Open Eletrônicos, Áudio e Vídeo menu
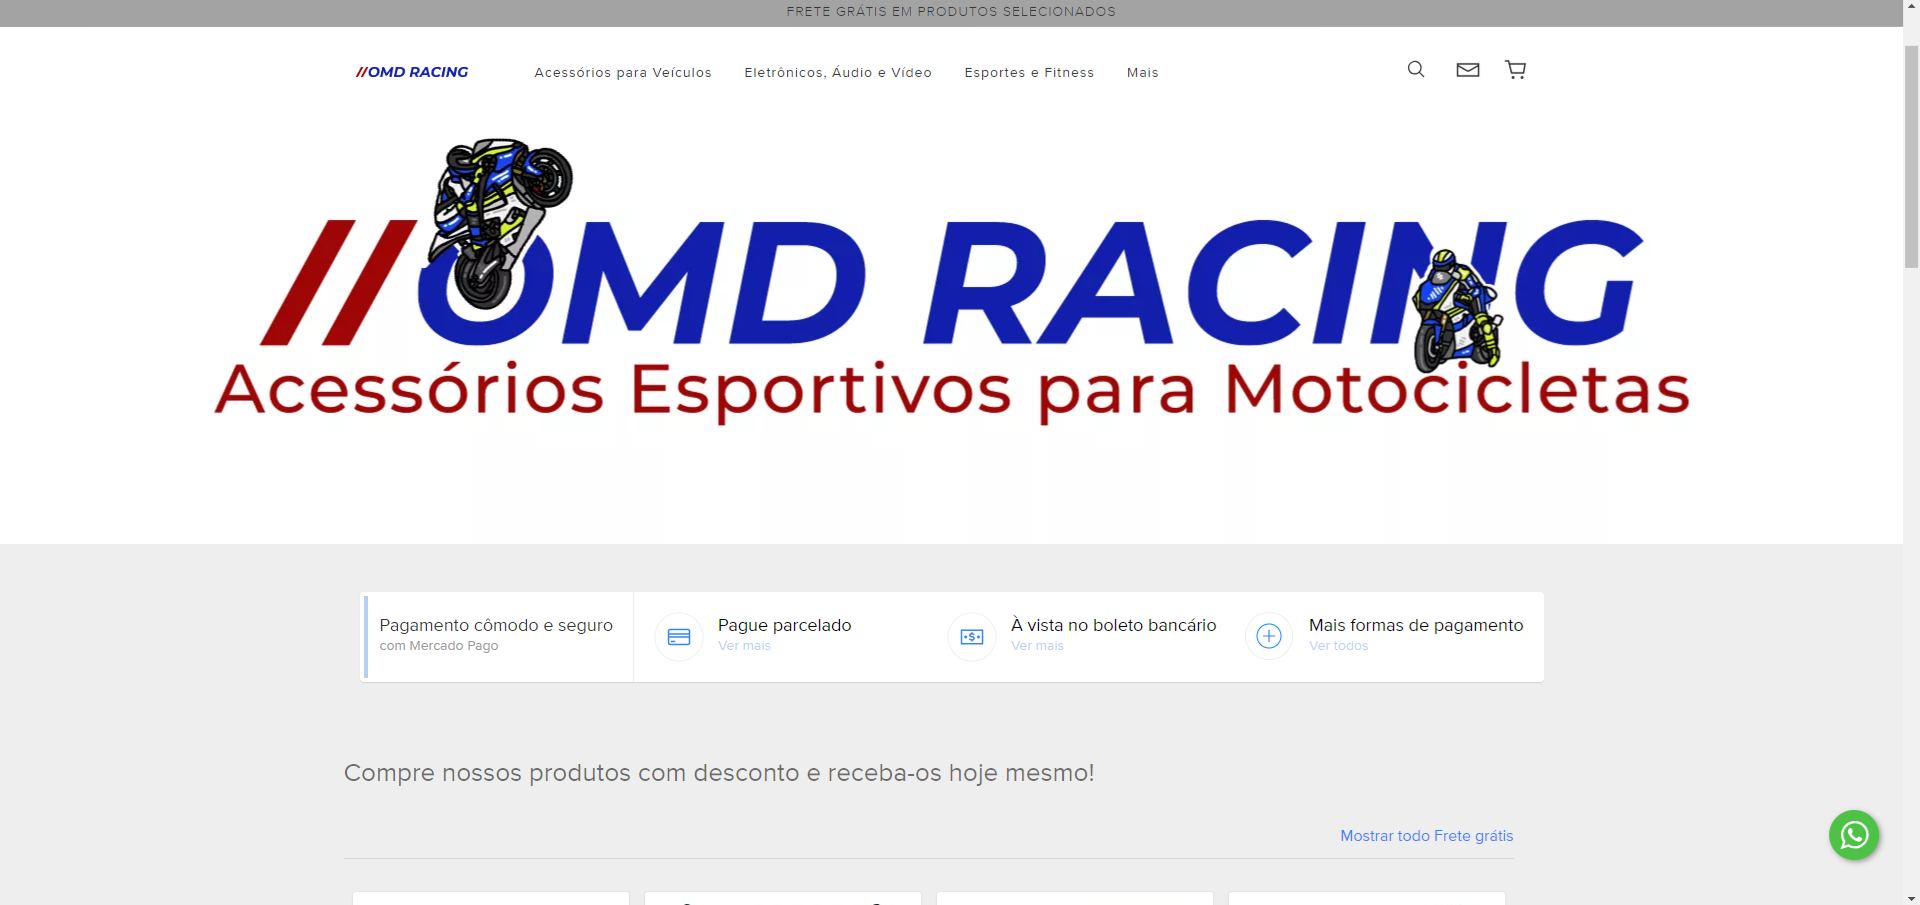This screenshot has height=905, width=1920. pyautogui.click(x=838, y=73)
